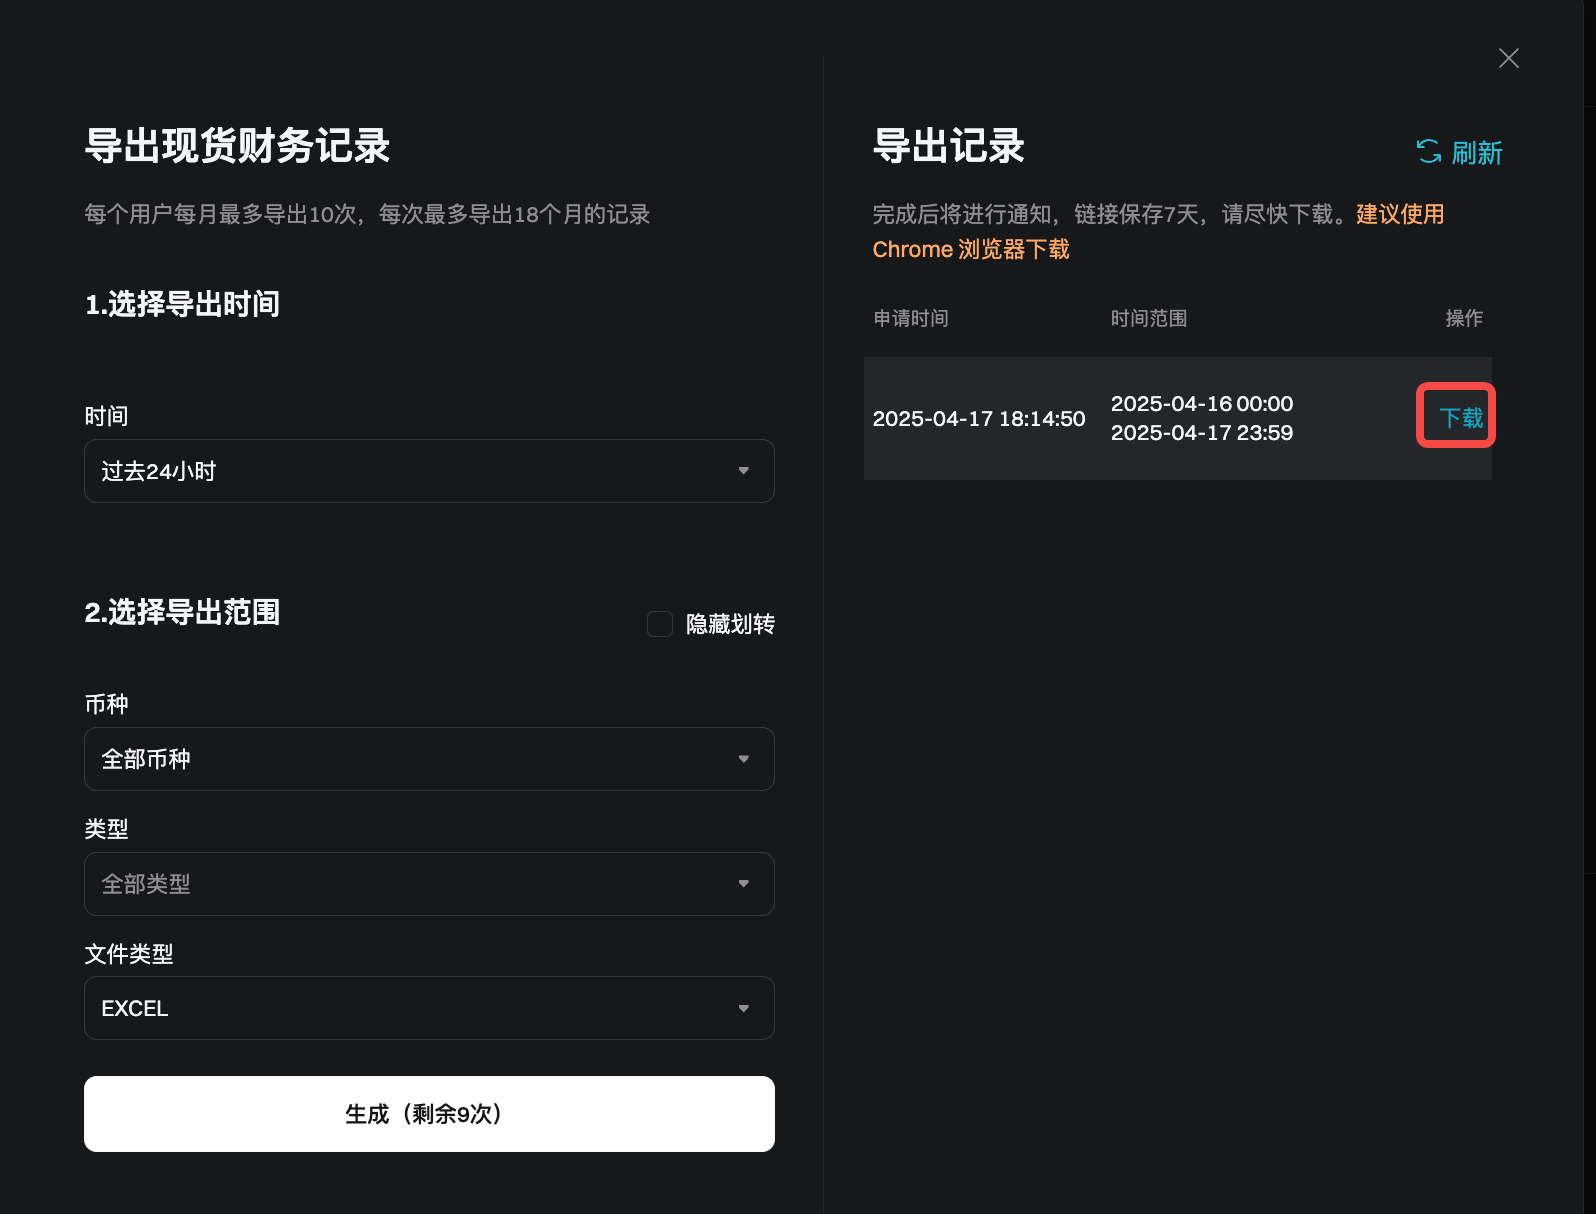Click the arrow icon in 过去24小时 field
Image resolution: width=1596 pixels, height=1214 pixels.
(x=743, y=471)
